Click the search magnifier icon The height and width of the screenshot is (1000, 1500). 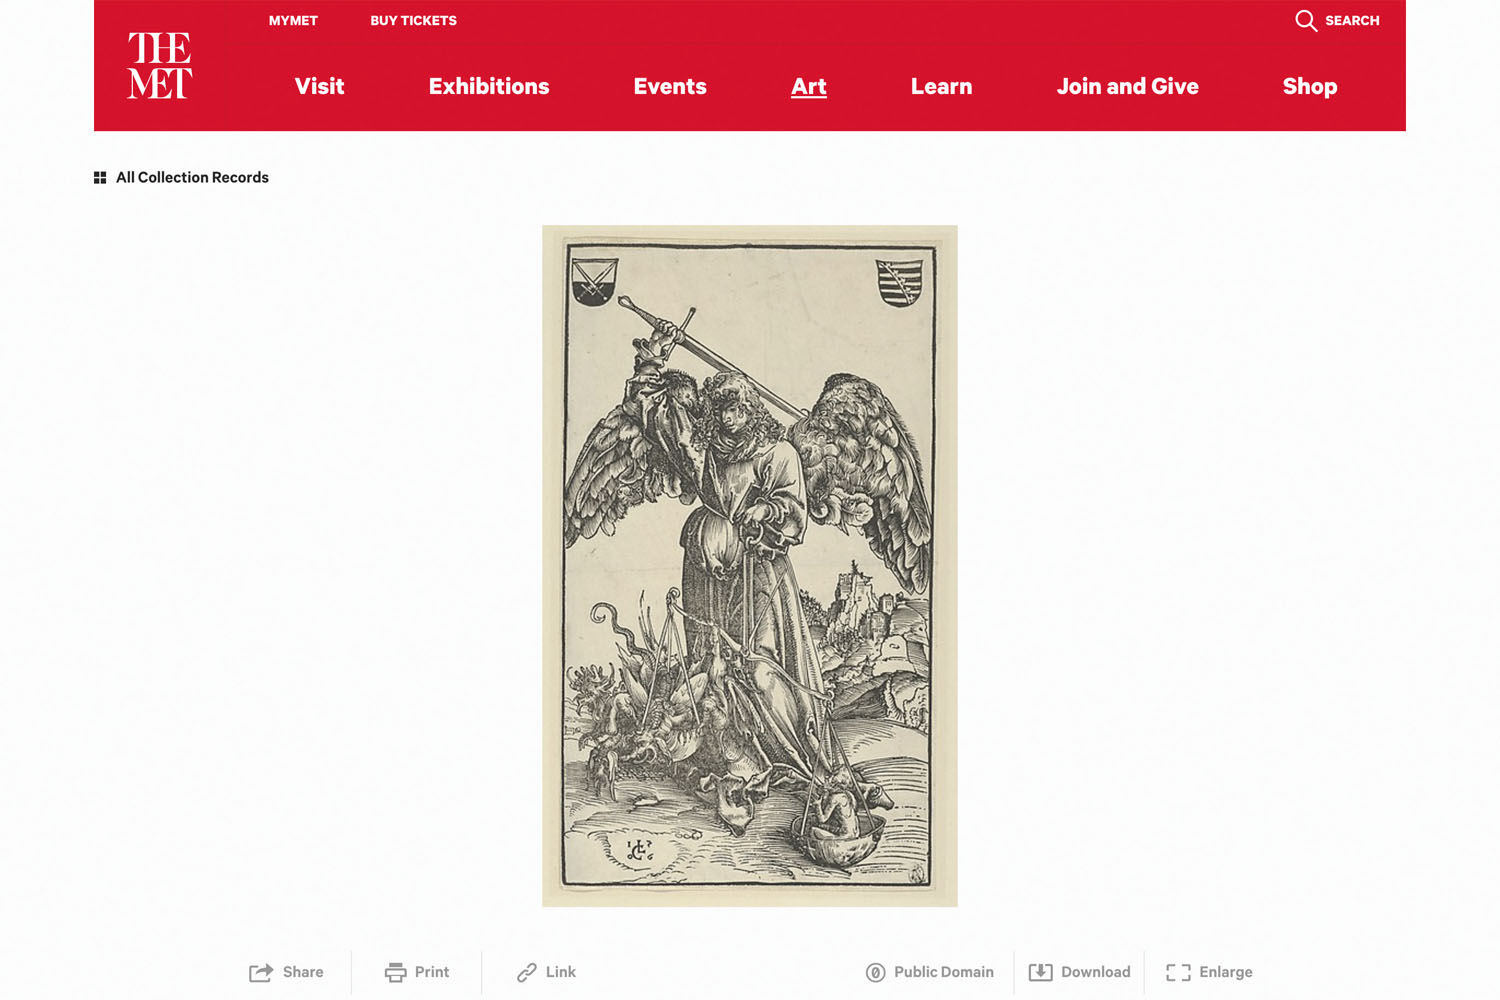(x=1306, y=21)
